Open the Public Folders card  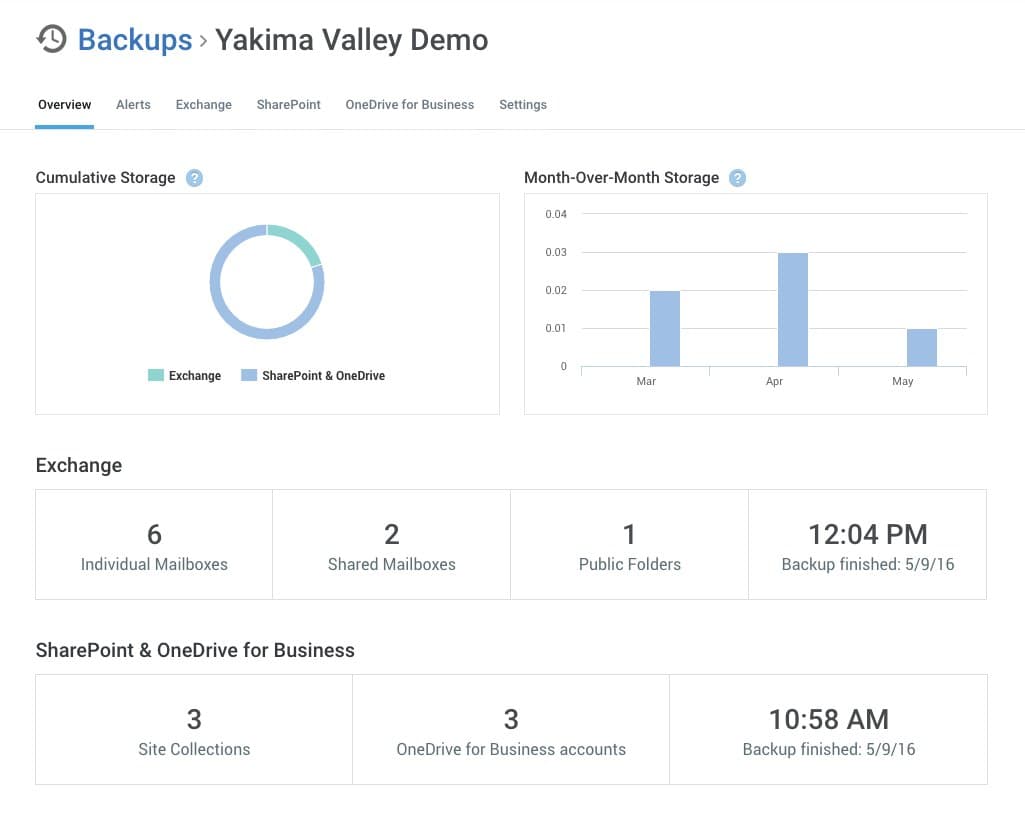630,544
